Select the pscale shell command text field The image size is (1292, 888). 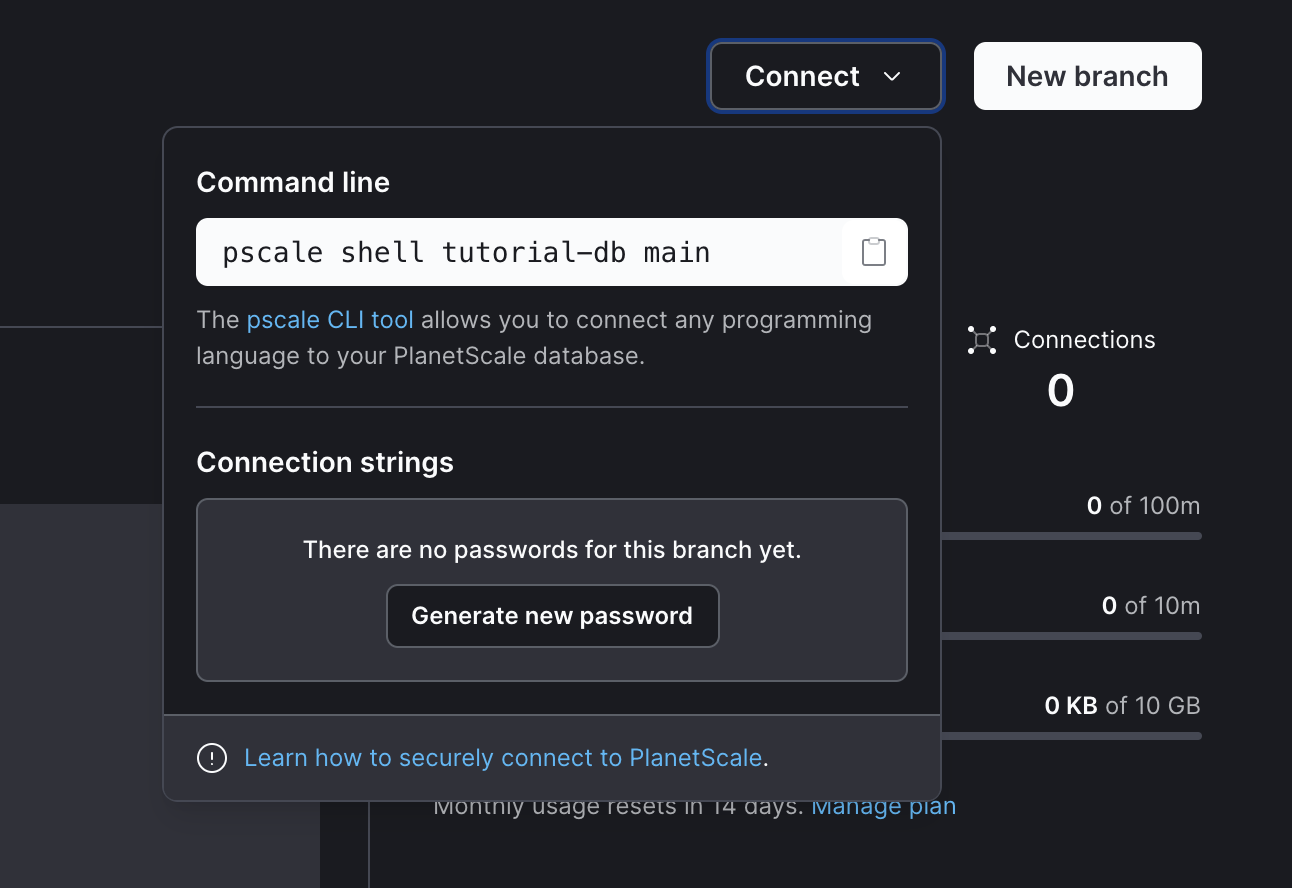click(x=520, y=251)
